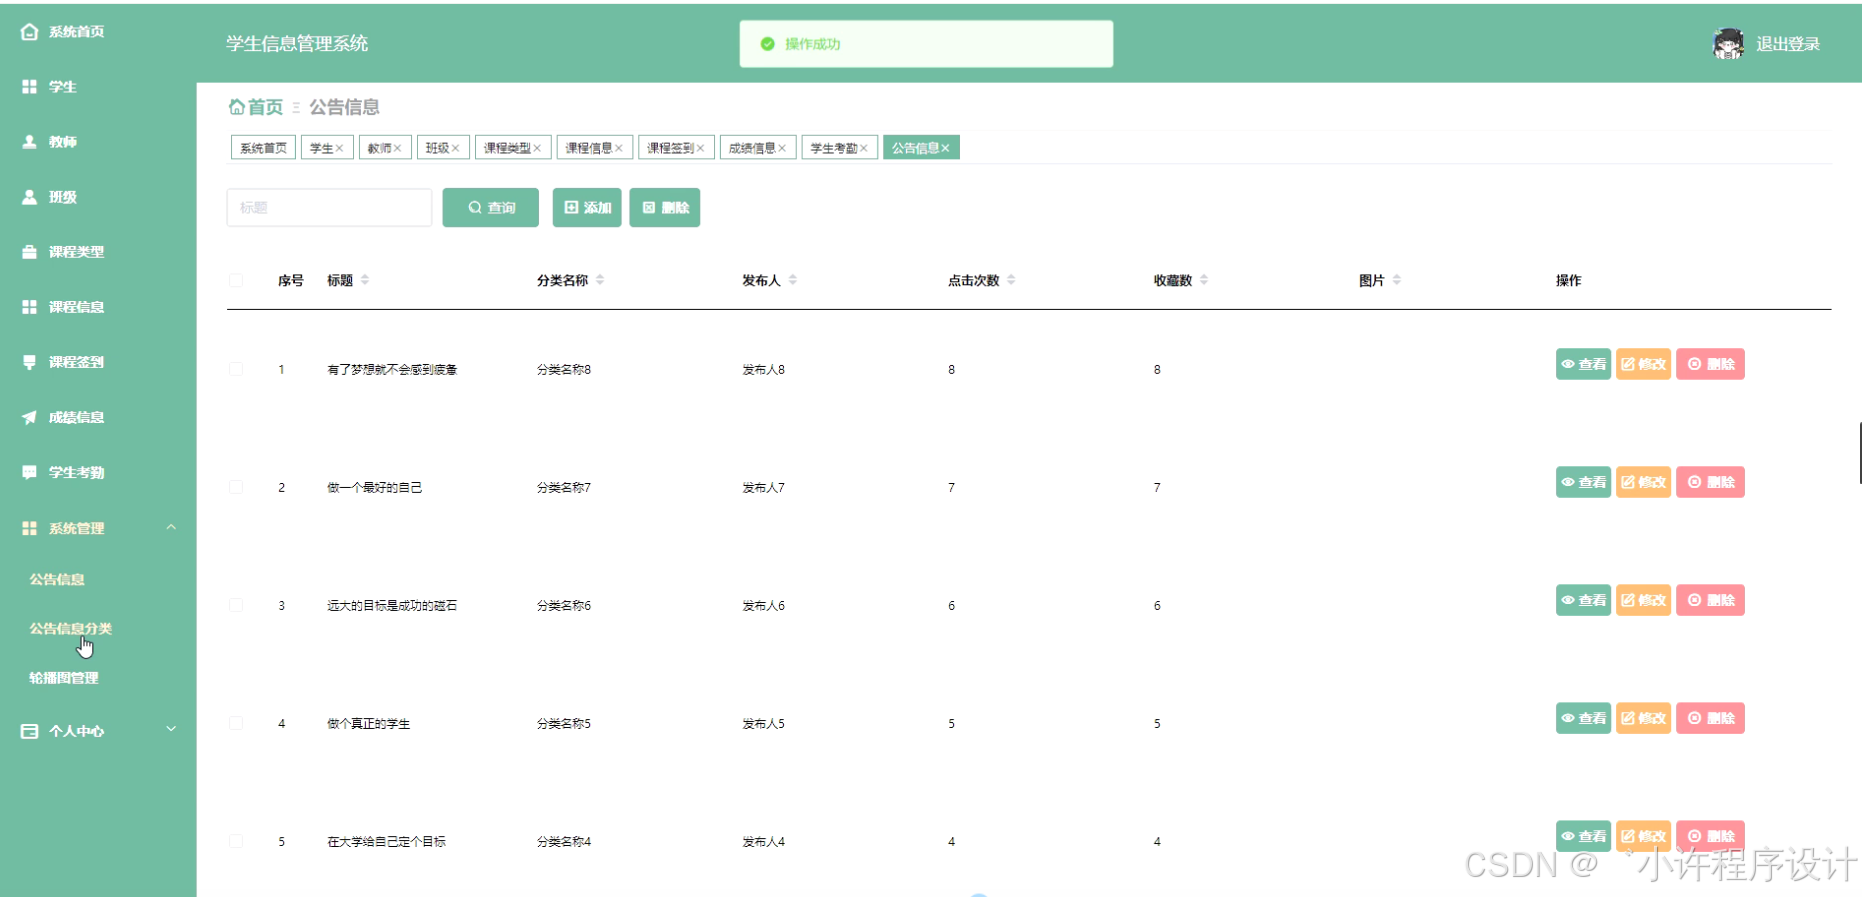The image size is (1862, 897).
Task: Edit row 3 远大的目标是成功的磁石 with 修改
Action: click(1643, 600)
